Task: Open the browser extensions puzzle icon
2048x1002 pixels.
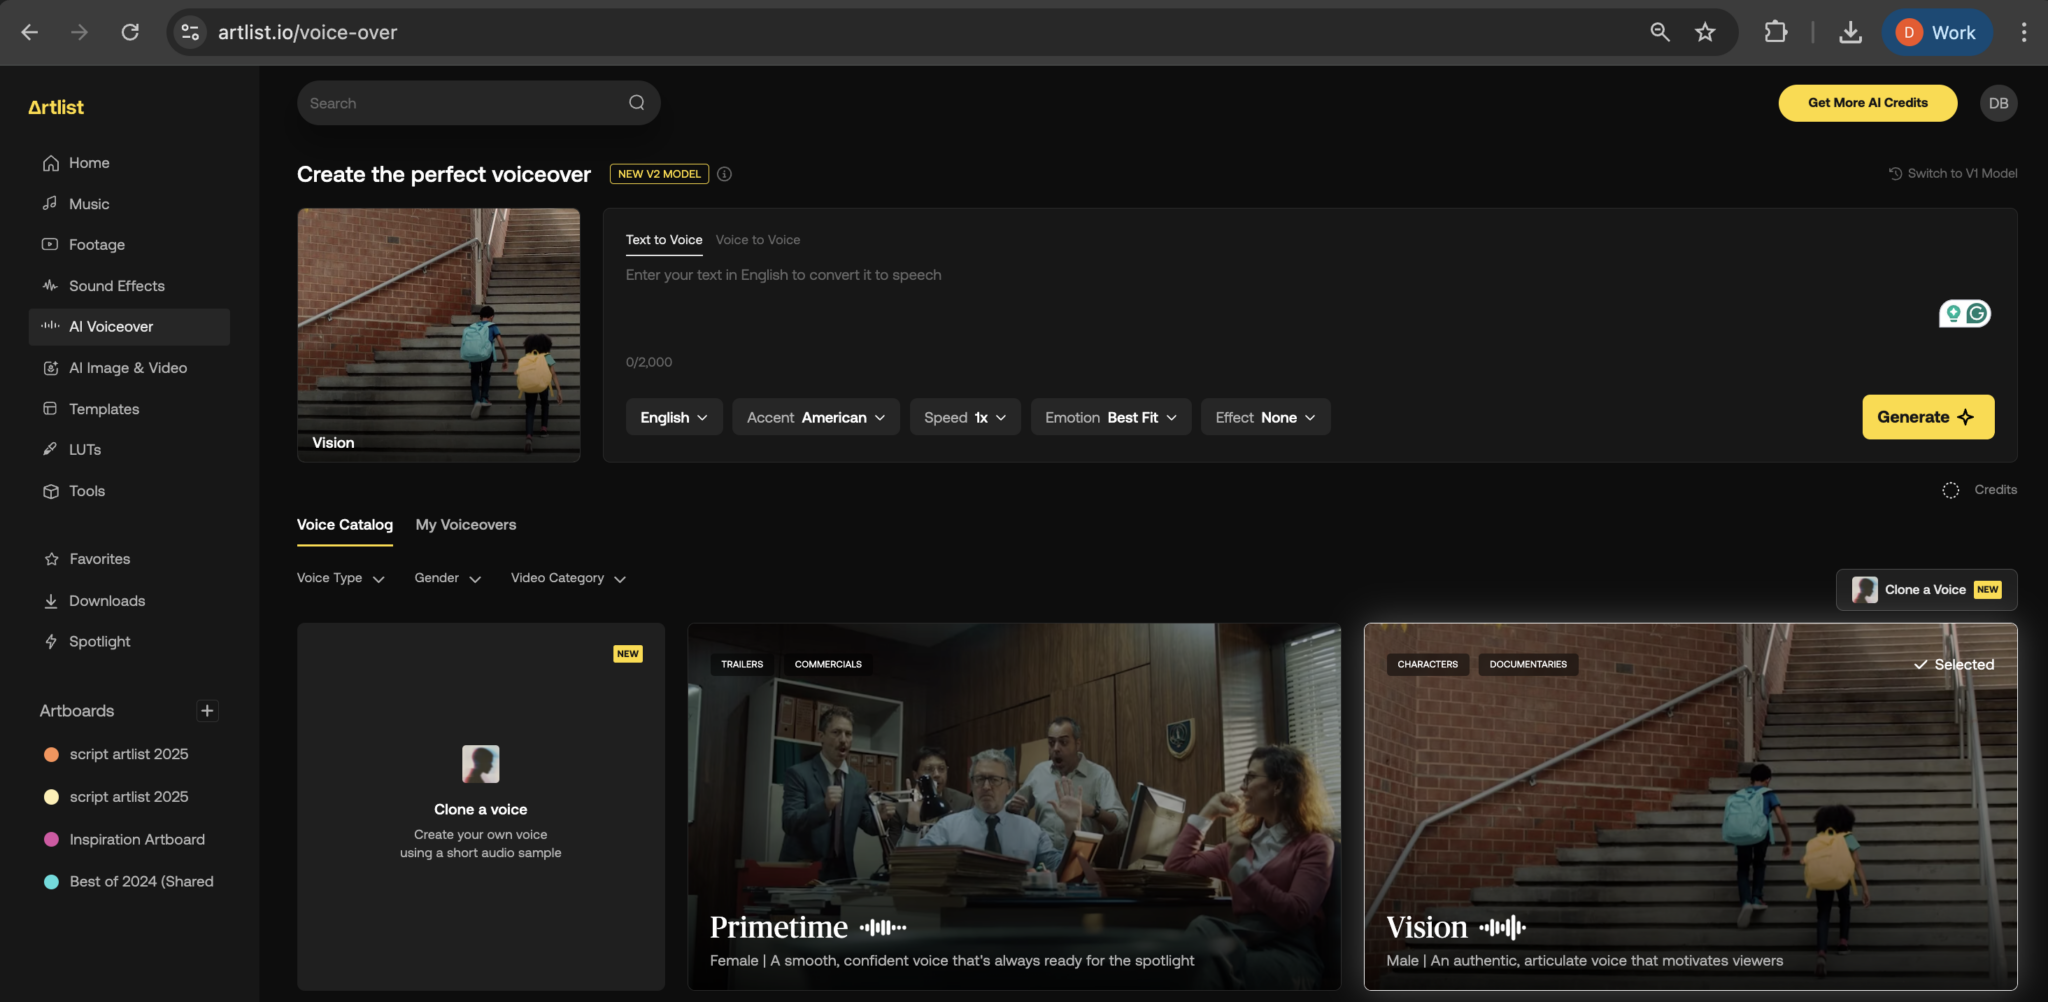Action: pyautogui.click(x=1775, y=32)
